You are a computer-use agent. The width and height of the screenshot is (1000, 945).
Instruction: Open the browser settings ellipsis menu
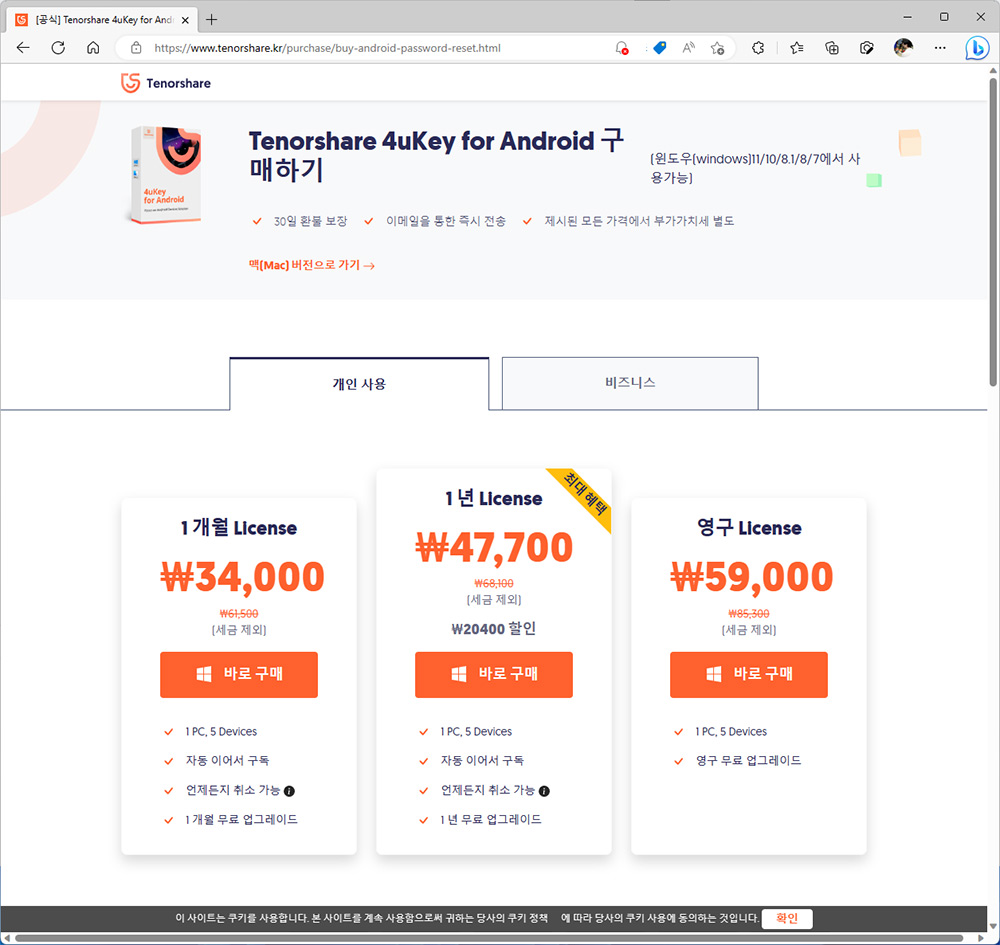coord(940,48)
